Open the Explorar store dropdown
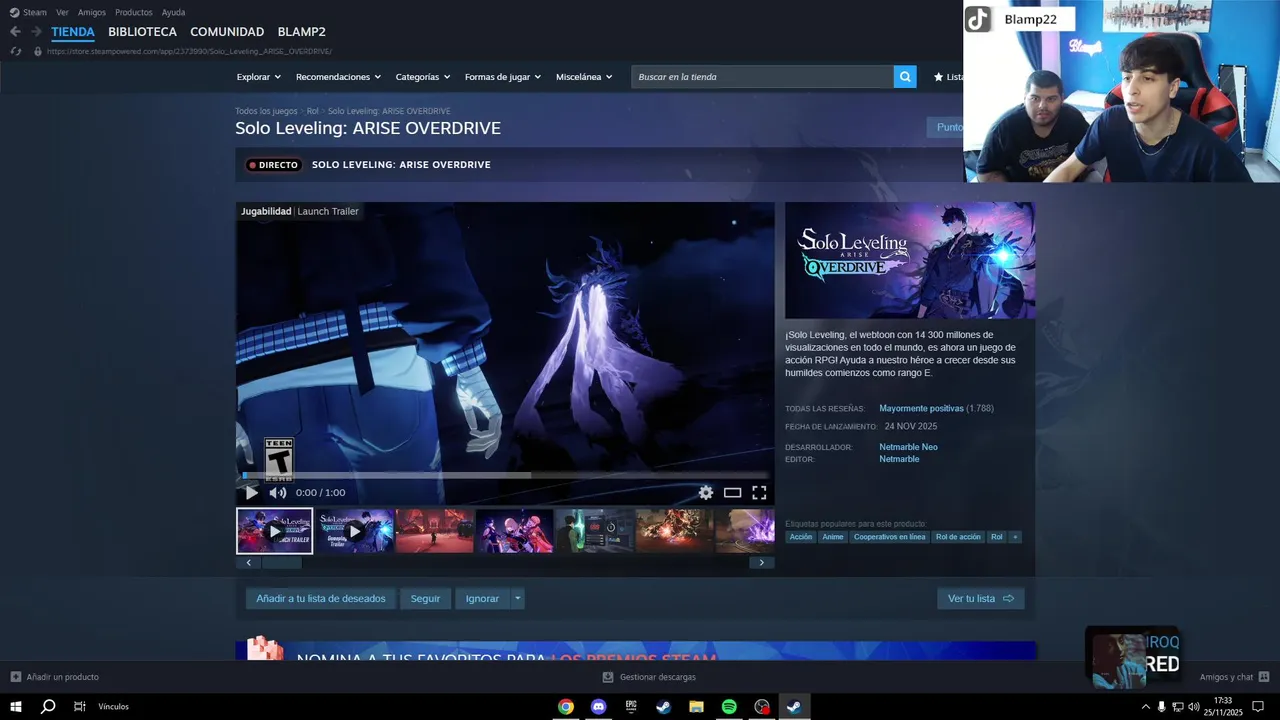Image resolution: width=1280 pixels, height=720 pixels. (x=259, y=77)
